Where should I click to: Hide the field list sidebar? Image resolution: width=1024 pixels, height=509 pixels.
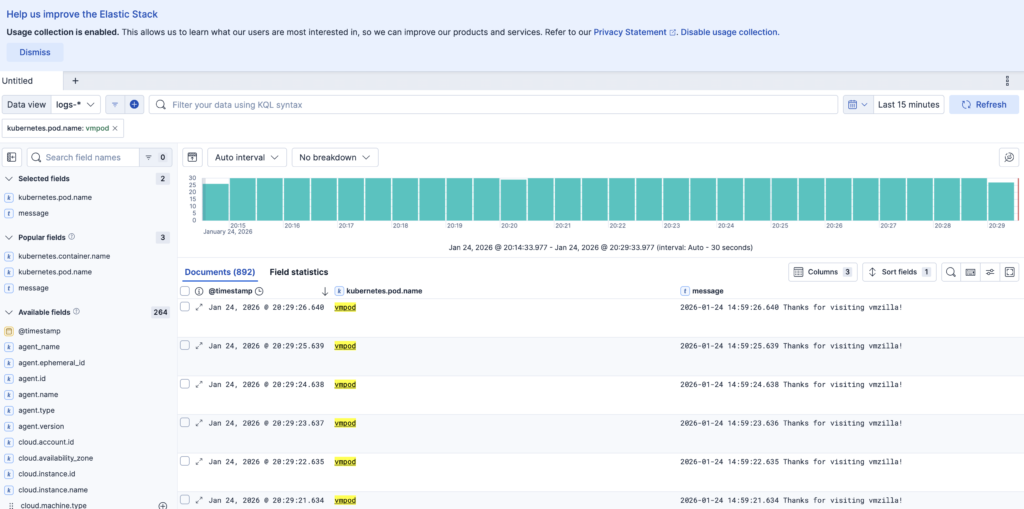(12, 157)
